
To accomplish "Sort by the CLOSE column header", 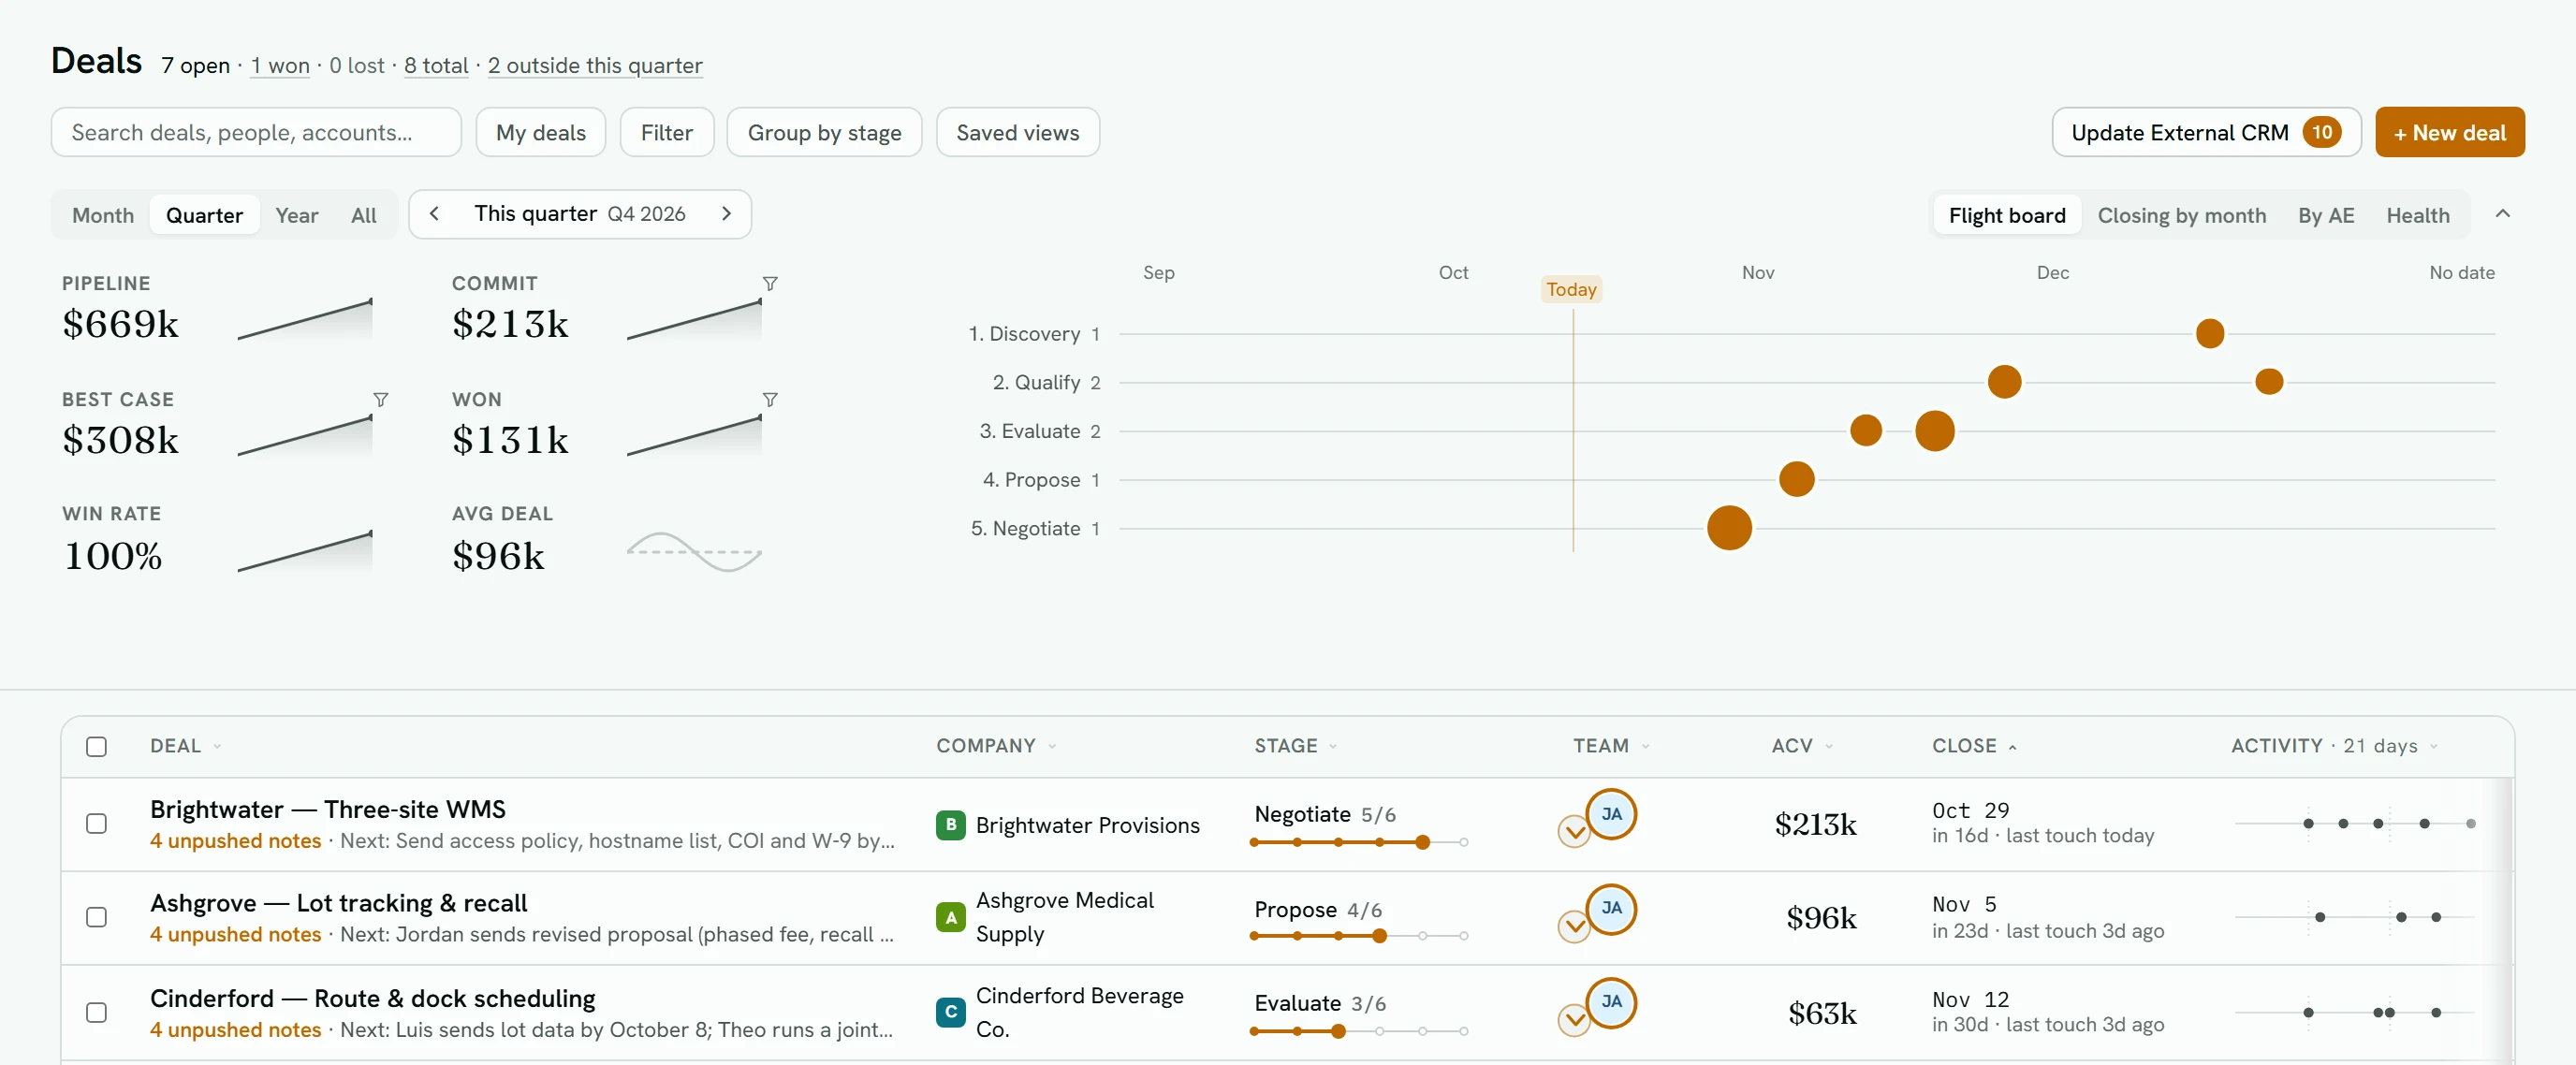I will [1973, 746].
